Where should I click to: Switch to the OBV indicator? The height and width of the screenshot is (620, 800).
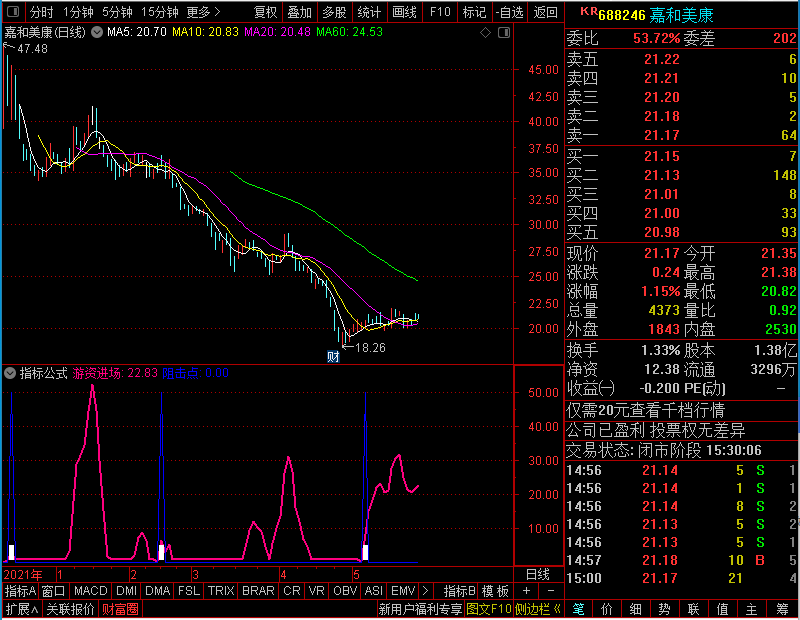click(x=345, y=591)
